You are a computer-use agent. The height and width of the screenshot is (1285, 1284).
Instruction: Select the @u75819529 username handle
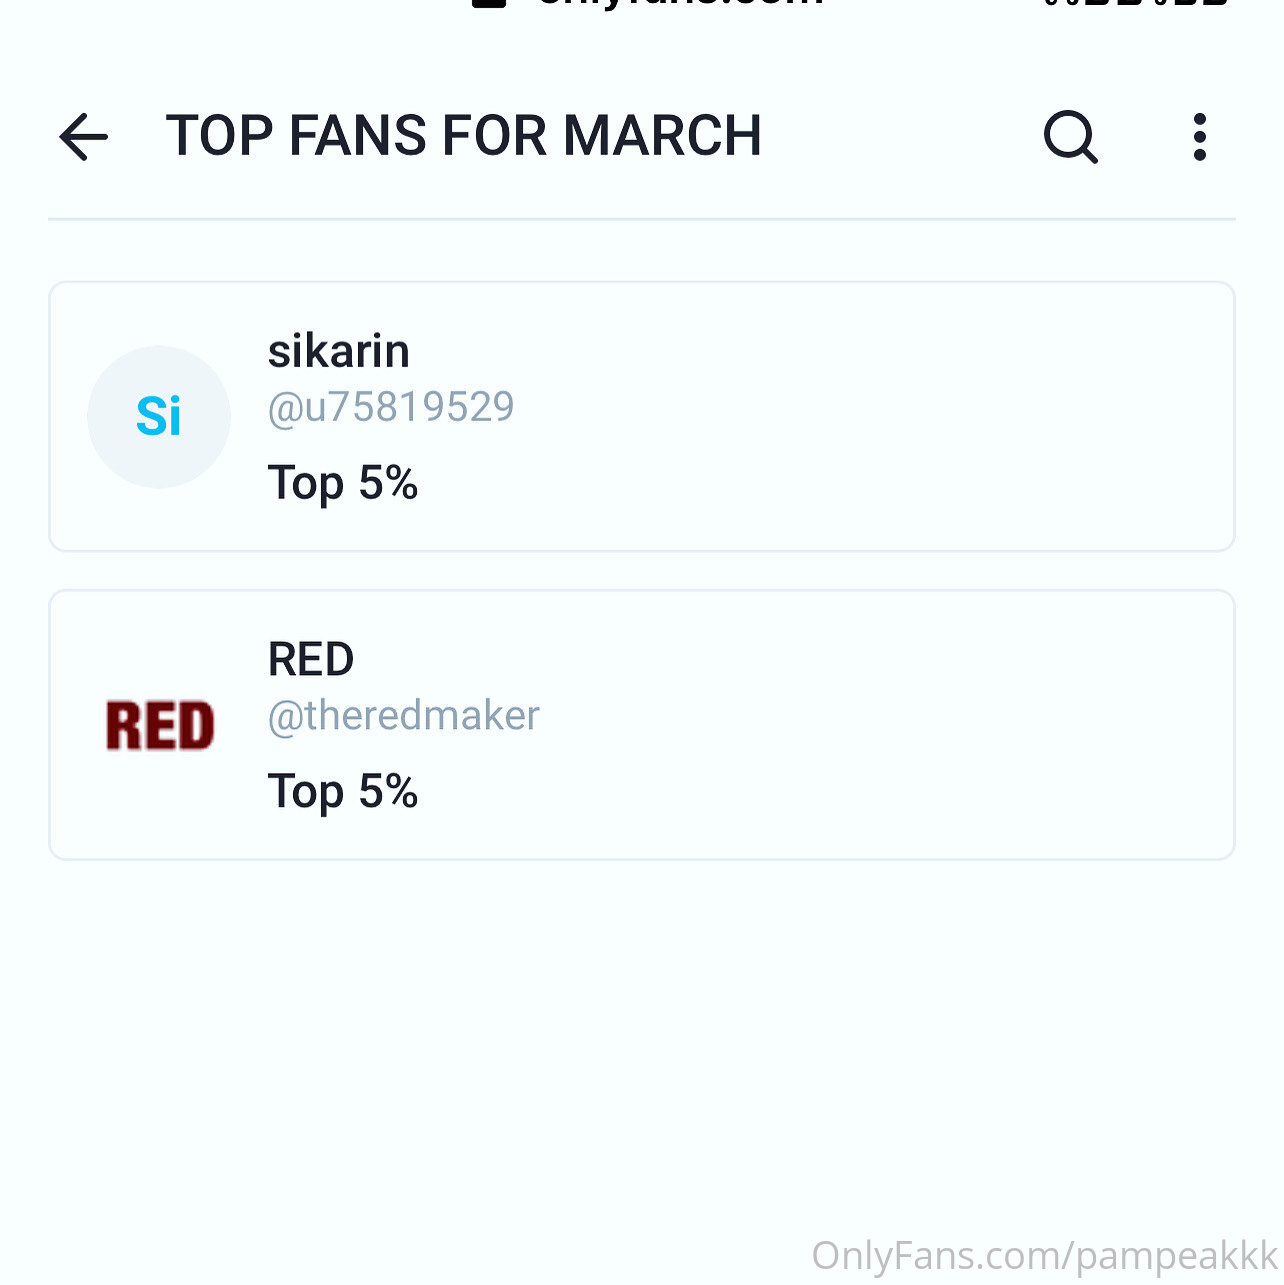click(x=390, y=407)
